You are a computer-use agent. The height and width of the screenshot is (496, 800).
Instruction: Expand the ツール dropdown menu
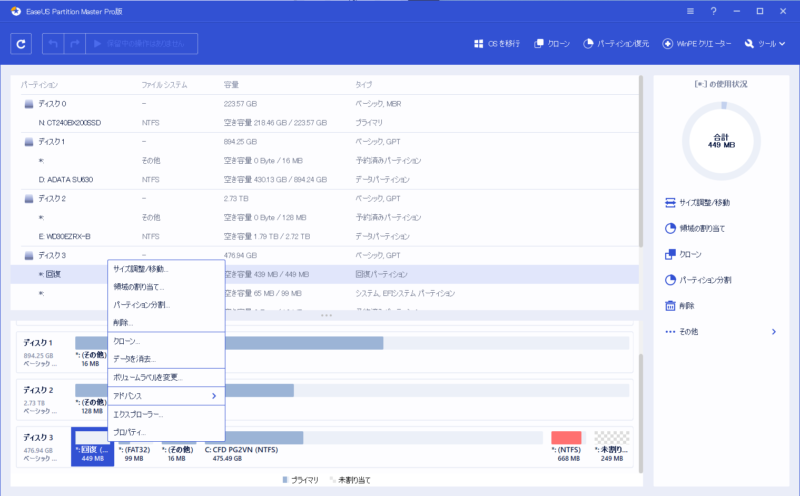coord(764,44)
